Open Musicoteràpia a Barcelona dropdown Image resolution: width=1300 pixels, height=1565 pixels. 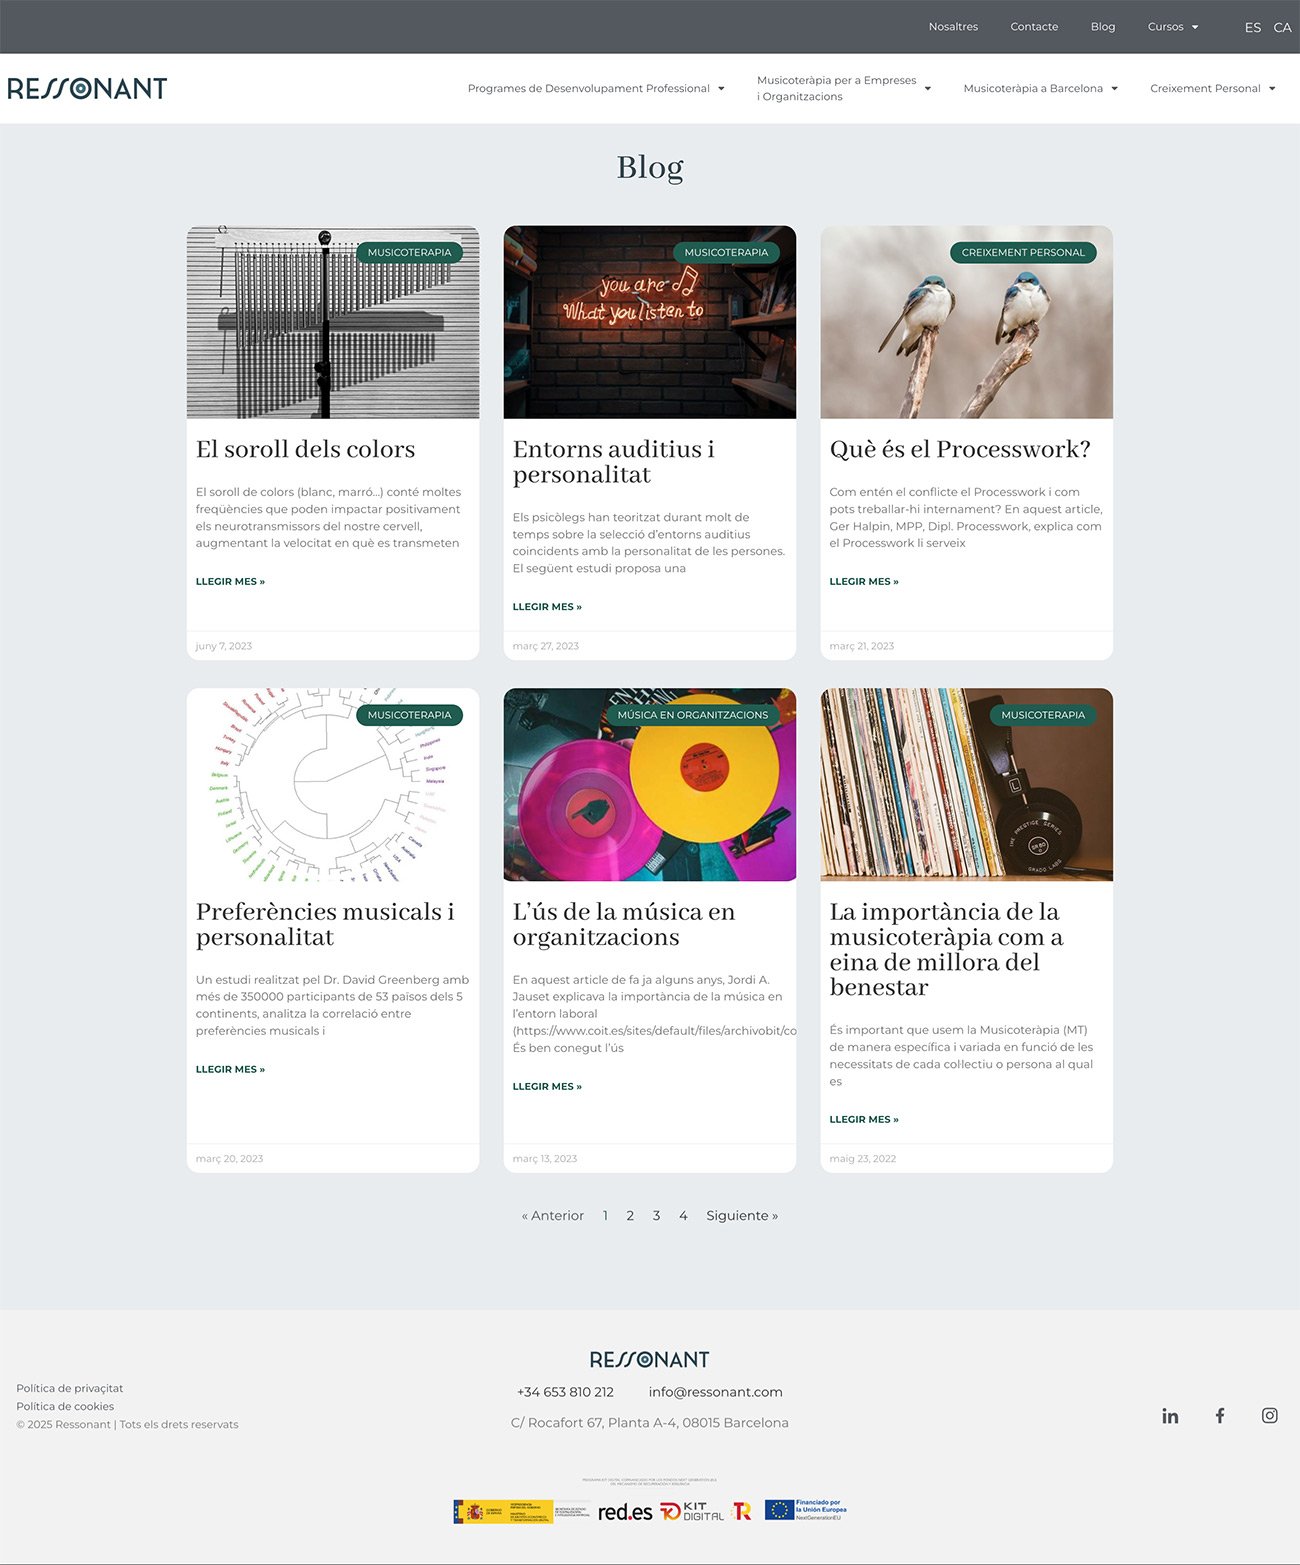click(1040, 89)
